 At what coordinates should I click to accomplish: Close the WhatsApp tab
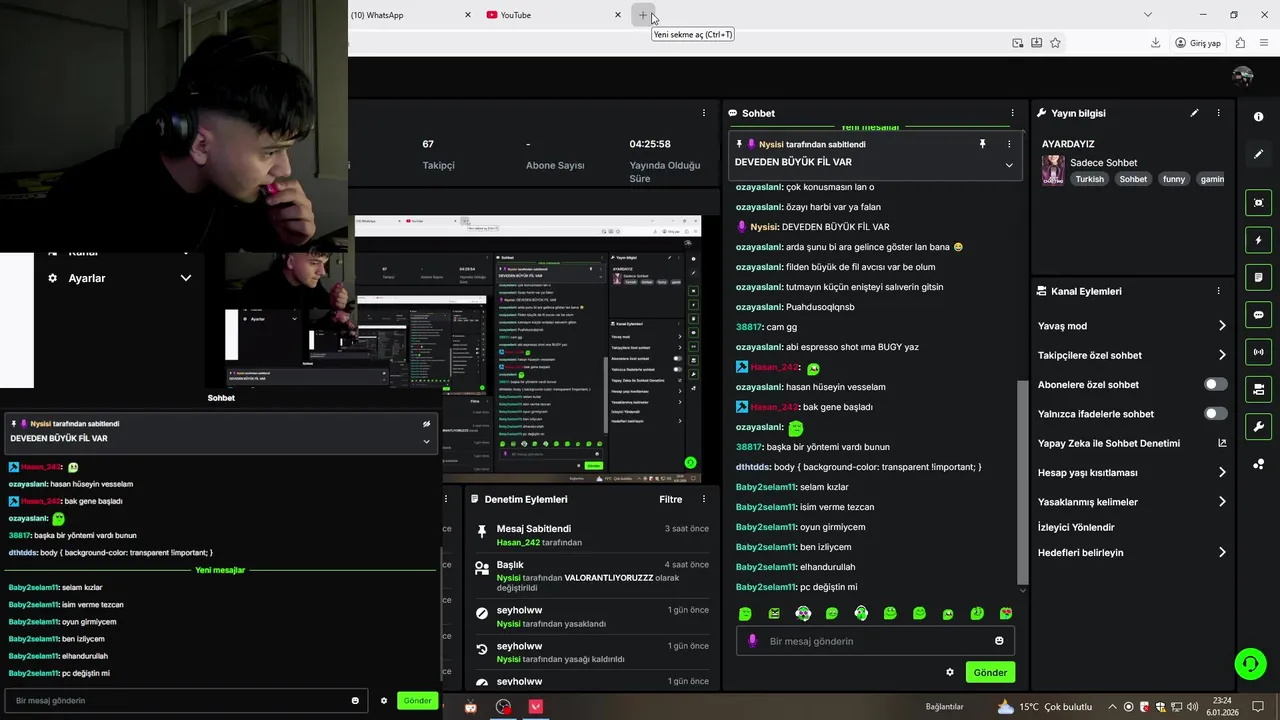pos(467,15)
